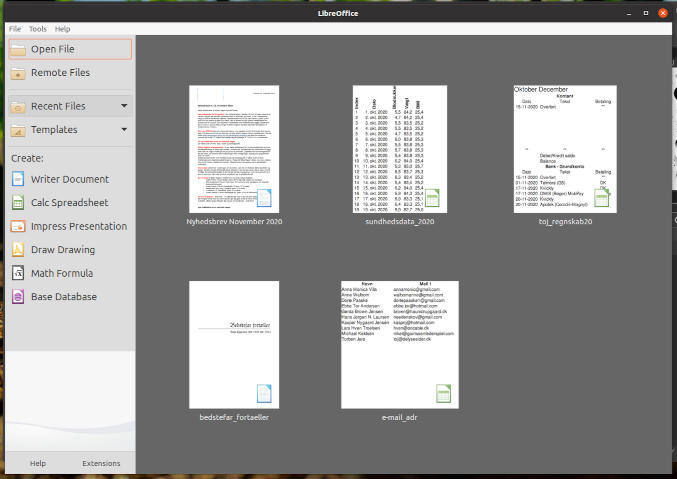677x479 pixels.
Task: Minimize the LibreOffice window
Action: pos(629,13)
